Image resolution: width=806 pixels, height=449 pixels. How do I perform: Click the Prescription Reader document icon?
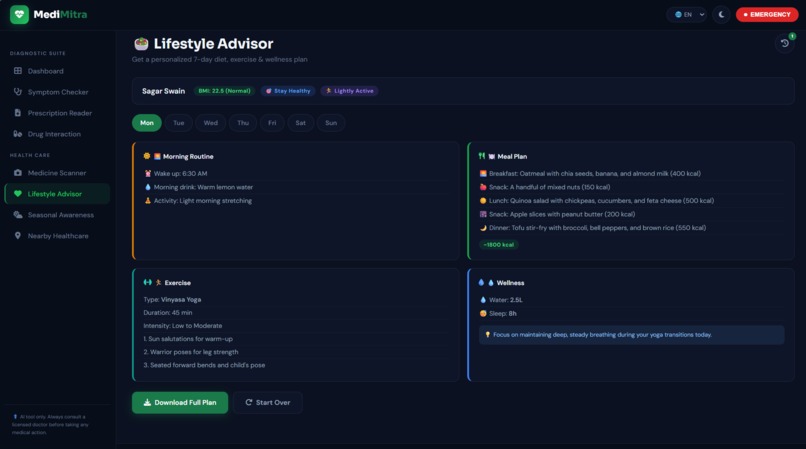pyautogui.click(x=18, y=113)
